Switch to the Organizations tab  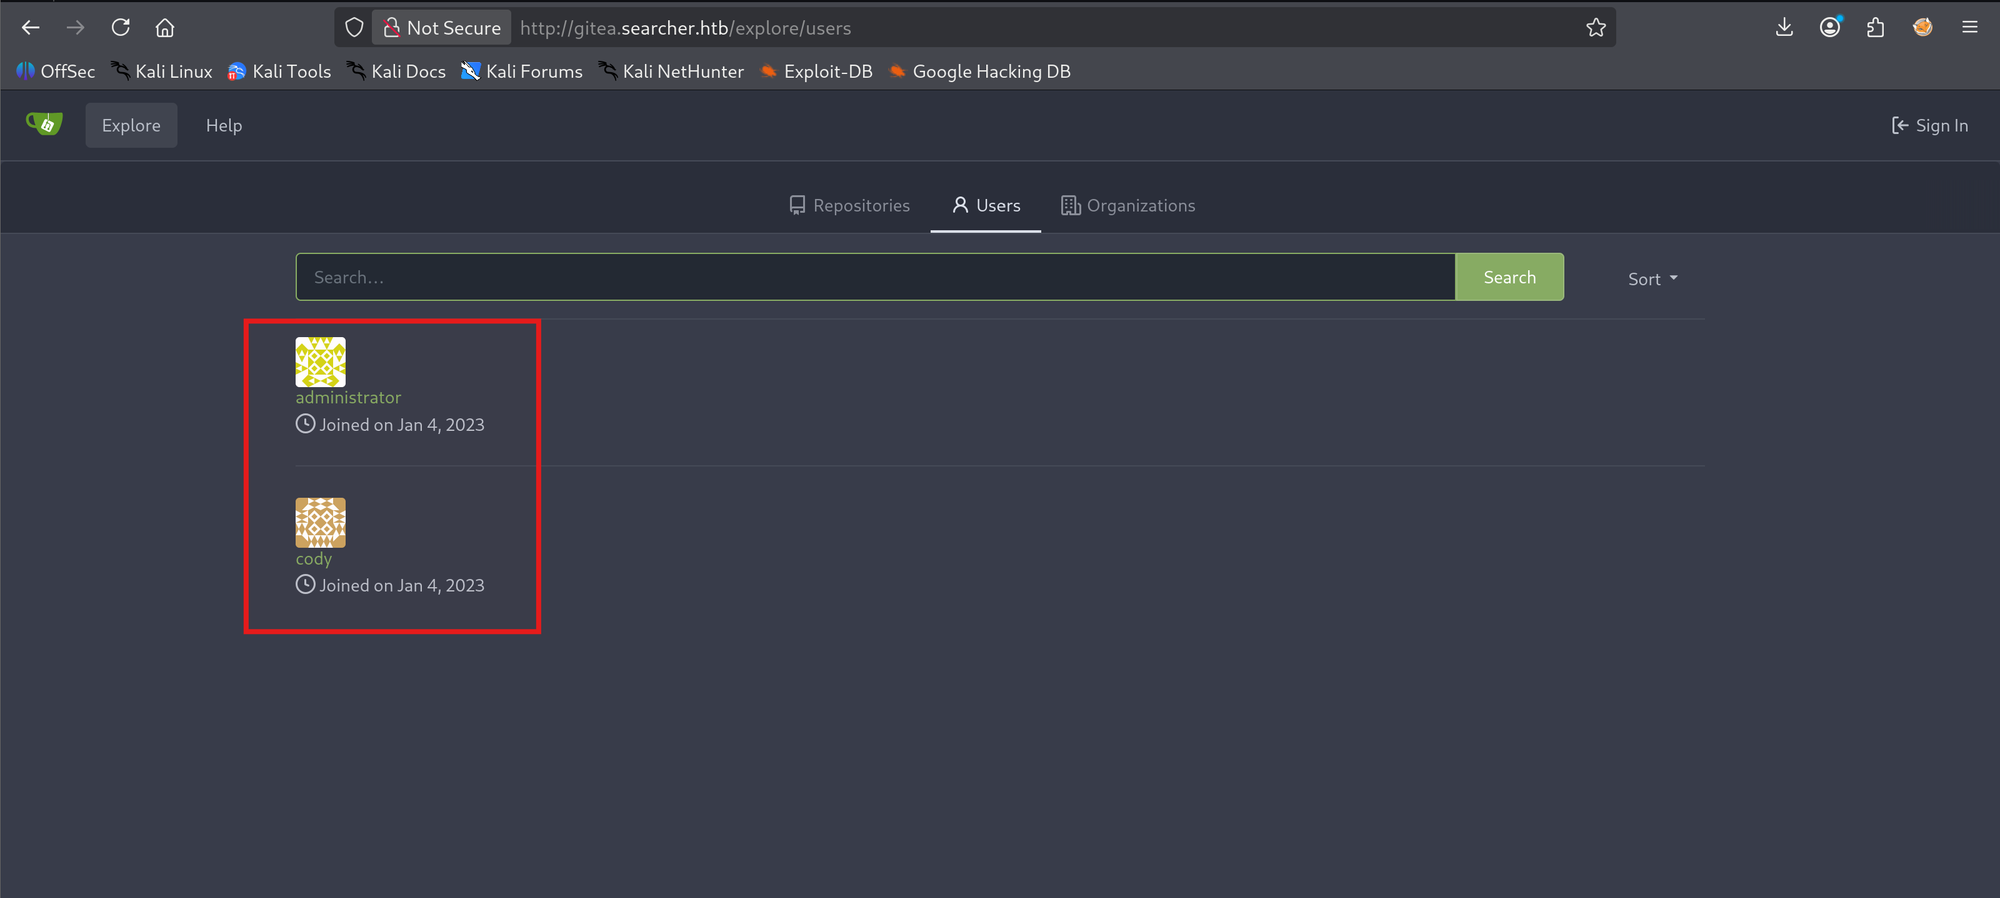coord(1128,205)
